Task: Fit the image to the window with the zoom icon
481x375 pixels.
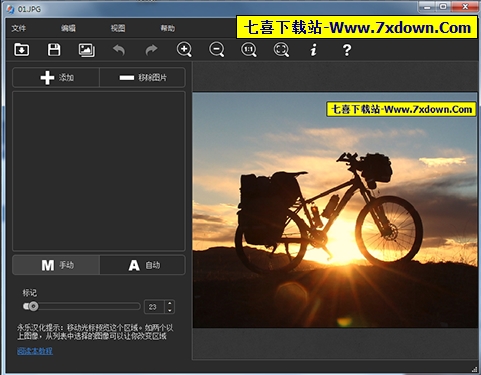Action: point(281,50)
